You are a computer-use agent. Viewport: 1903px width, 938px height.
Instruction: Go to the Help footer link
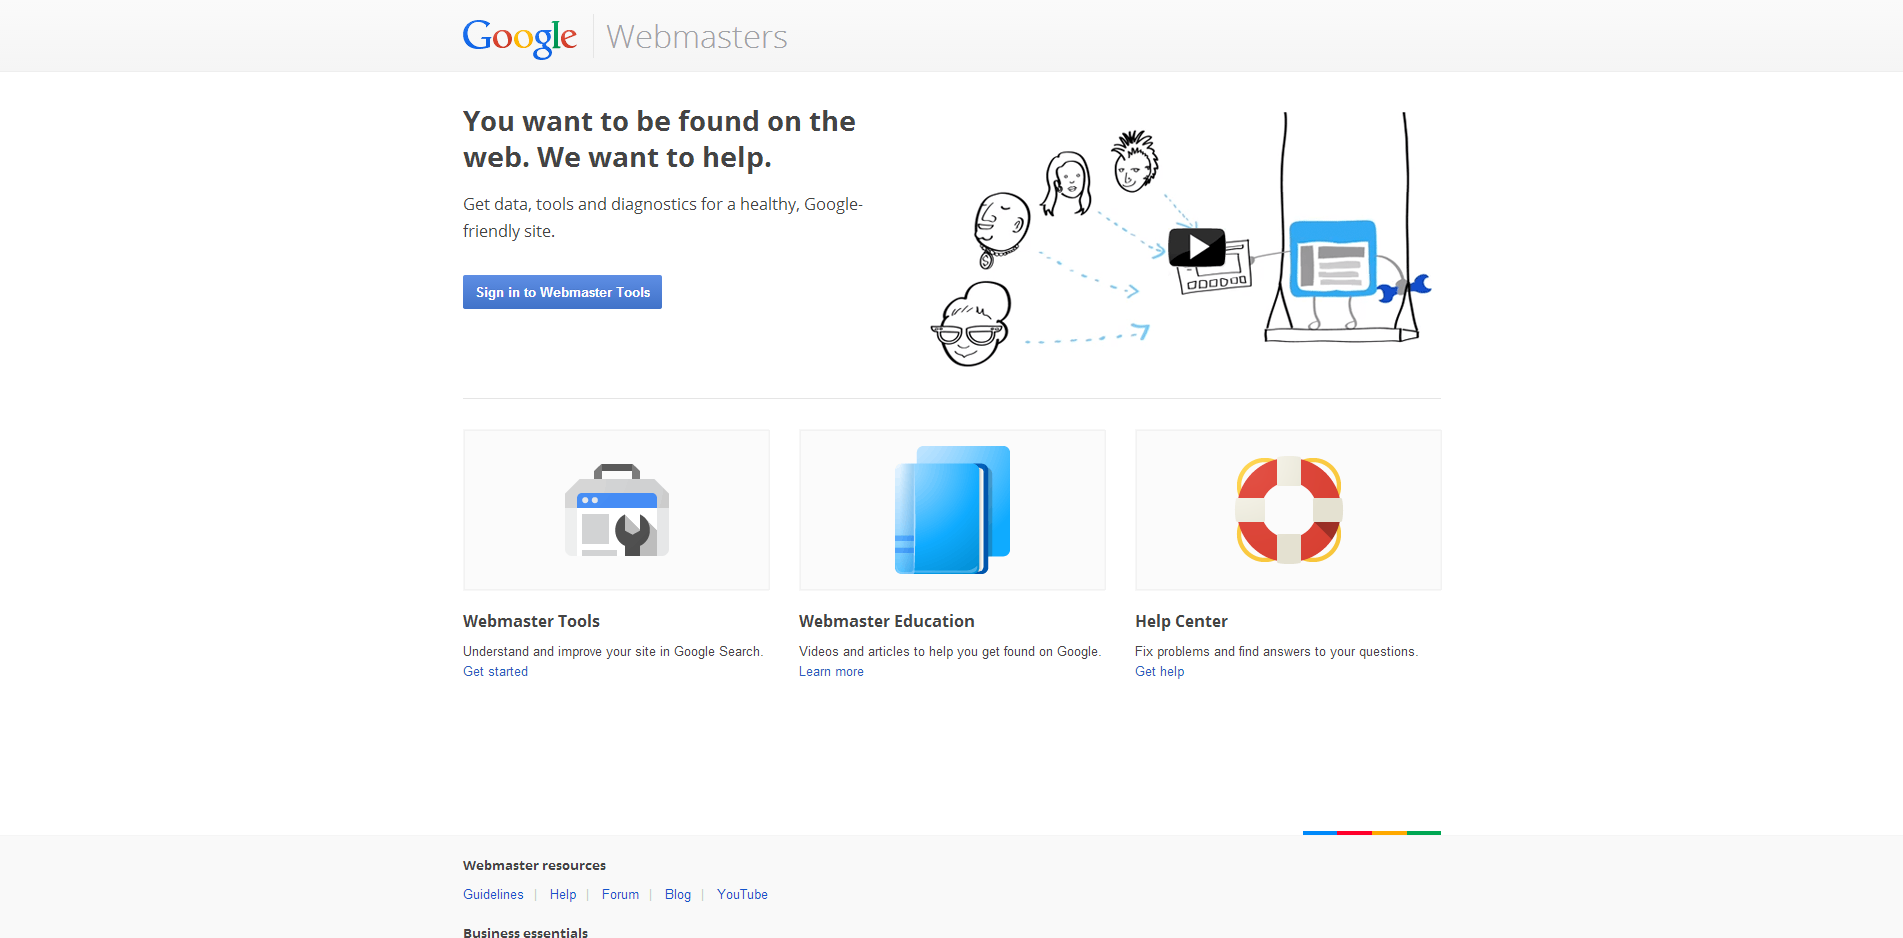point(563,895)
